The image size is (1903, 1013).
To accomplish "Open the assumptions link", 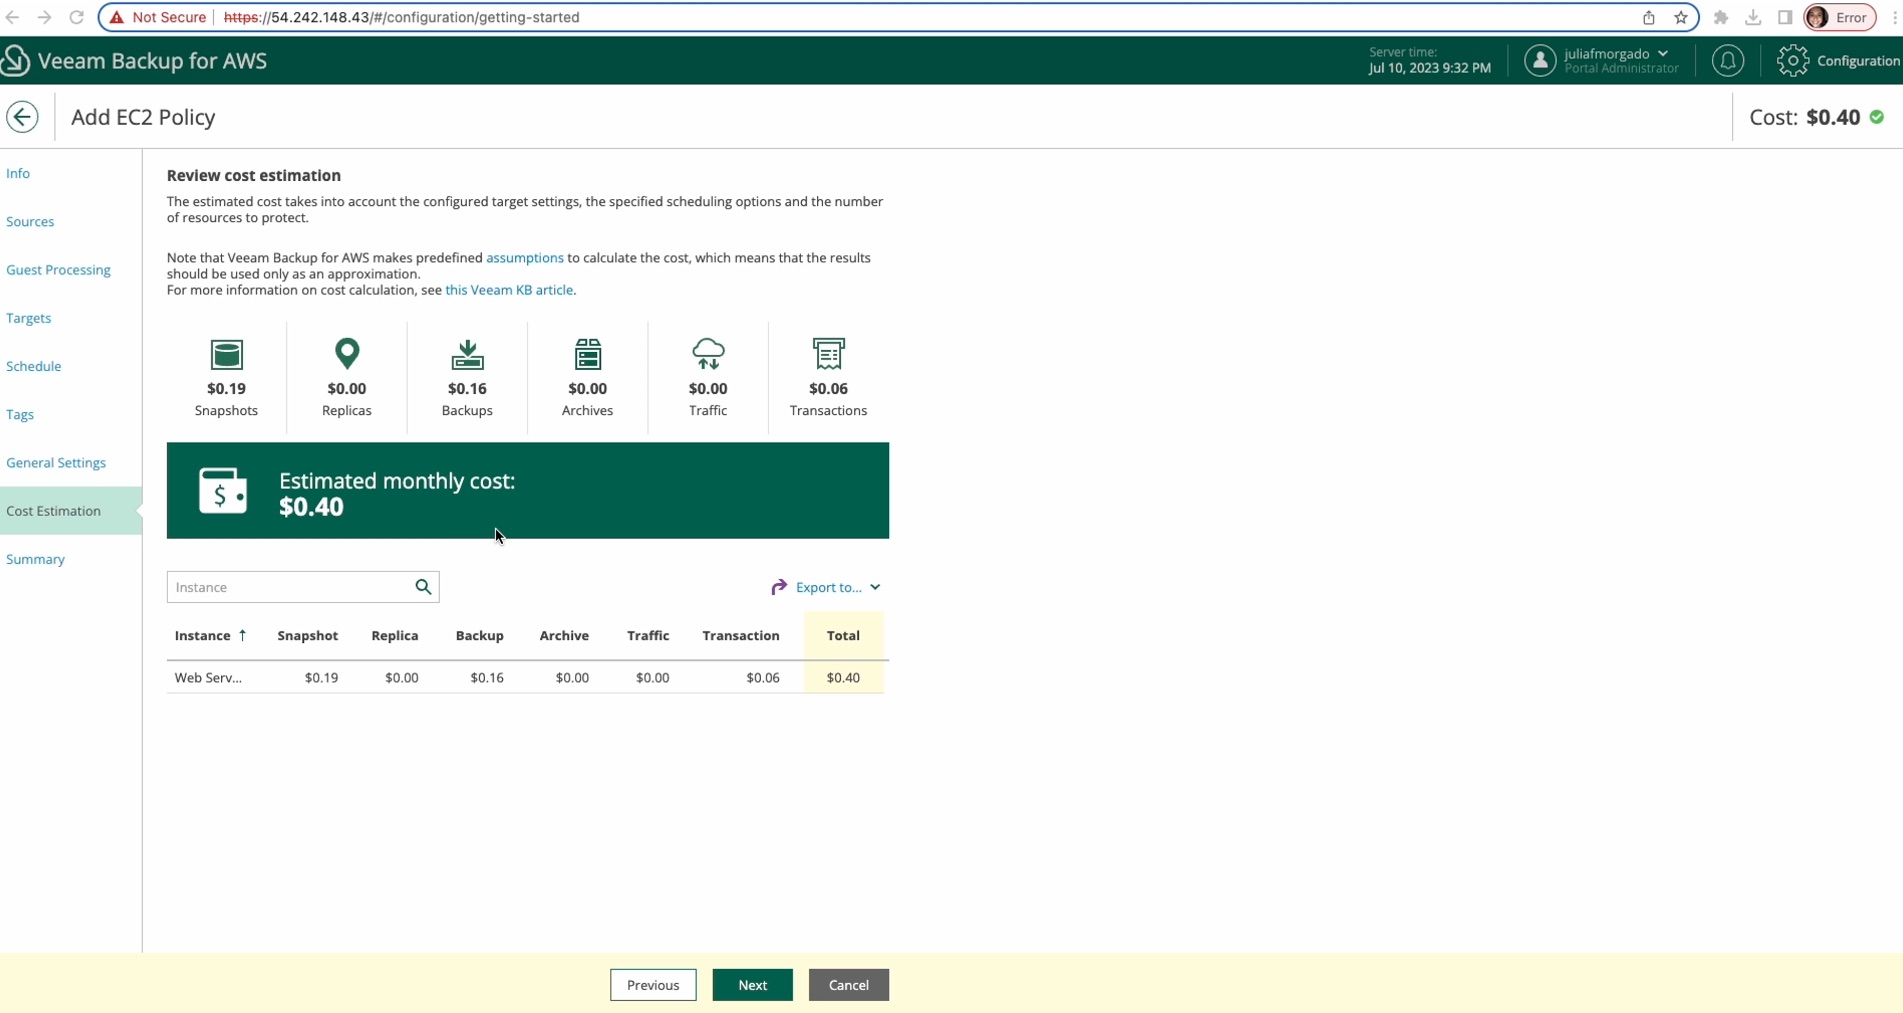I will tap(524, 258).
